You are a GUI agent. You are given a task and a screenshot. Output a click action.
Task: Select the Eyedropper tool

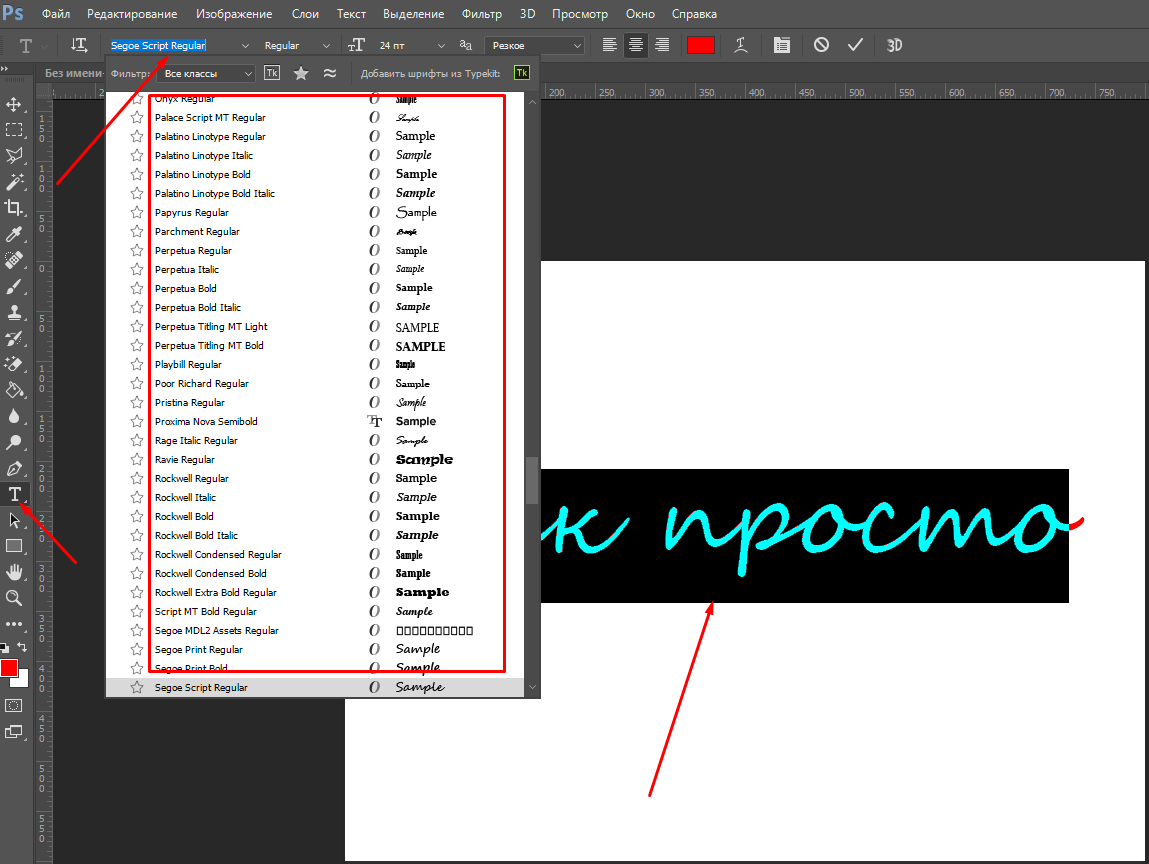[x=14, y=234]
